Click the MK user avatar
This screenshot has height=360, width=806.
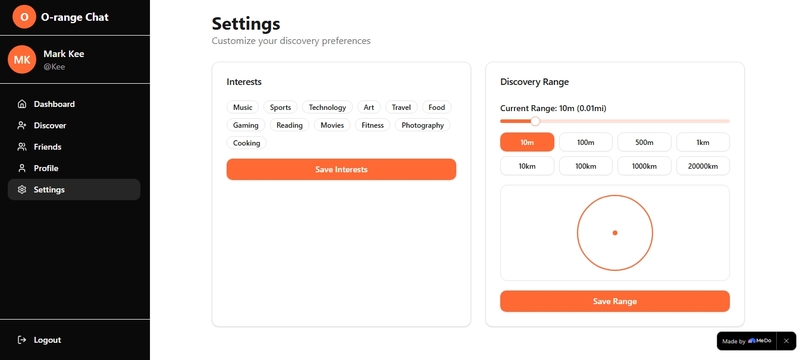click(x=22, y=60)
